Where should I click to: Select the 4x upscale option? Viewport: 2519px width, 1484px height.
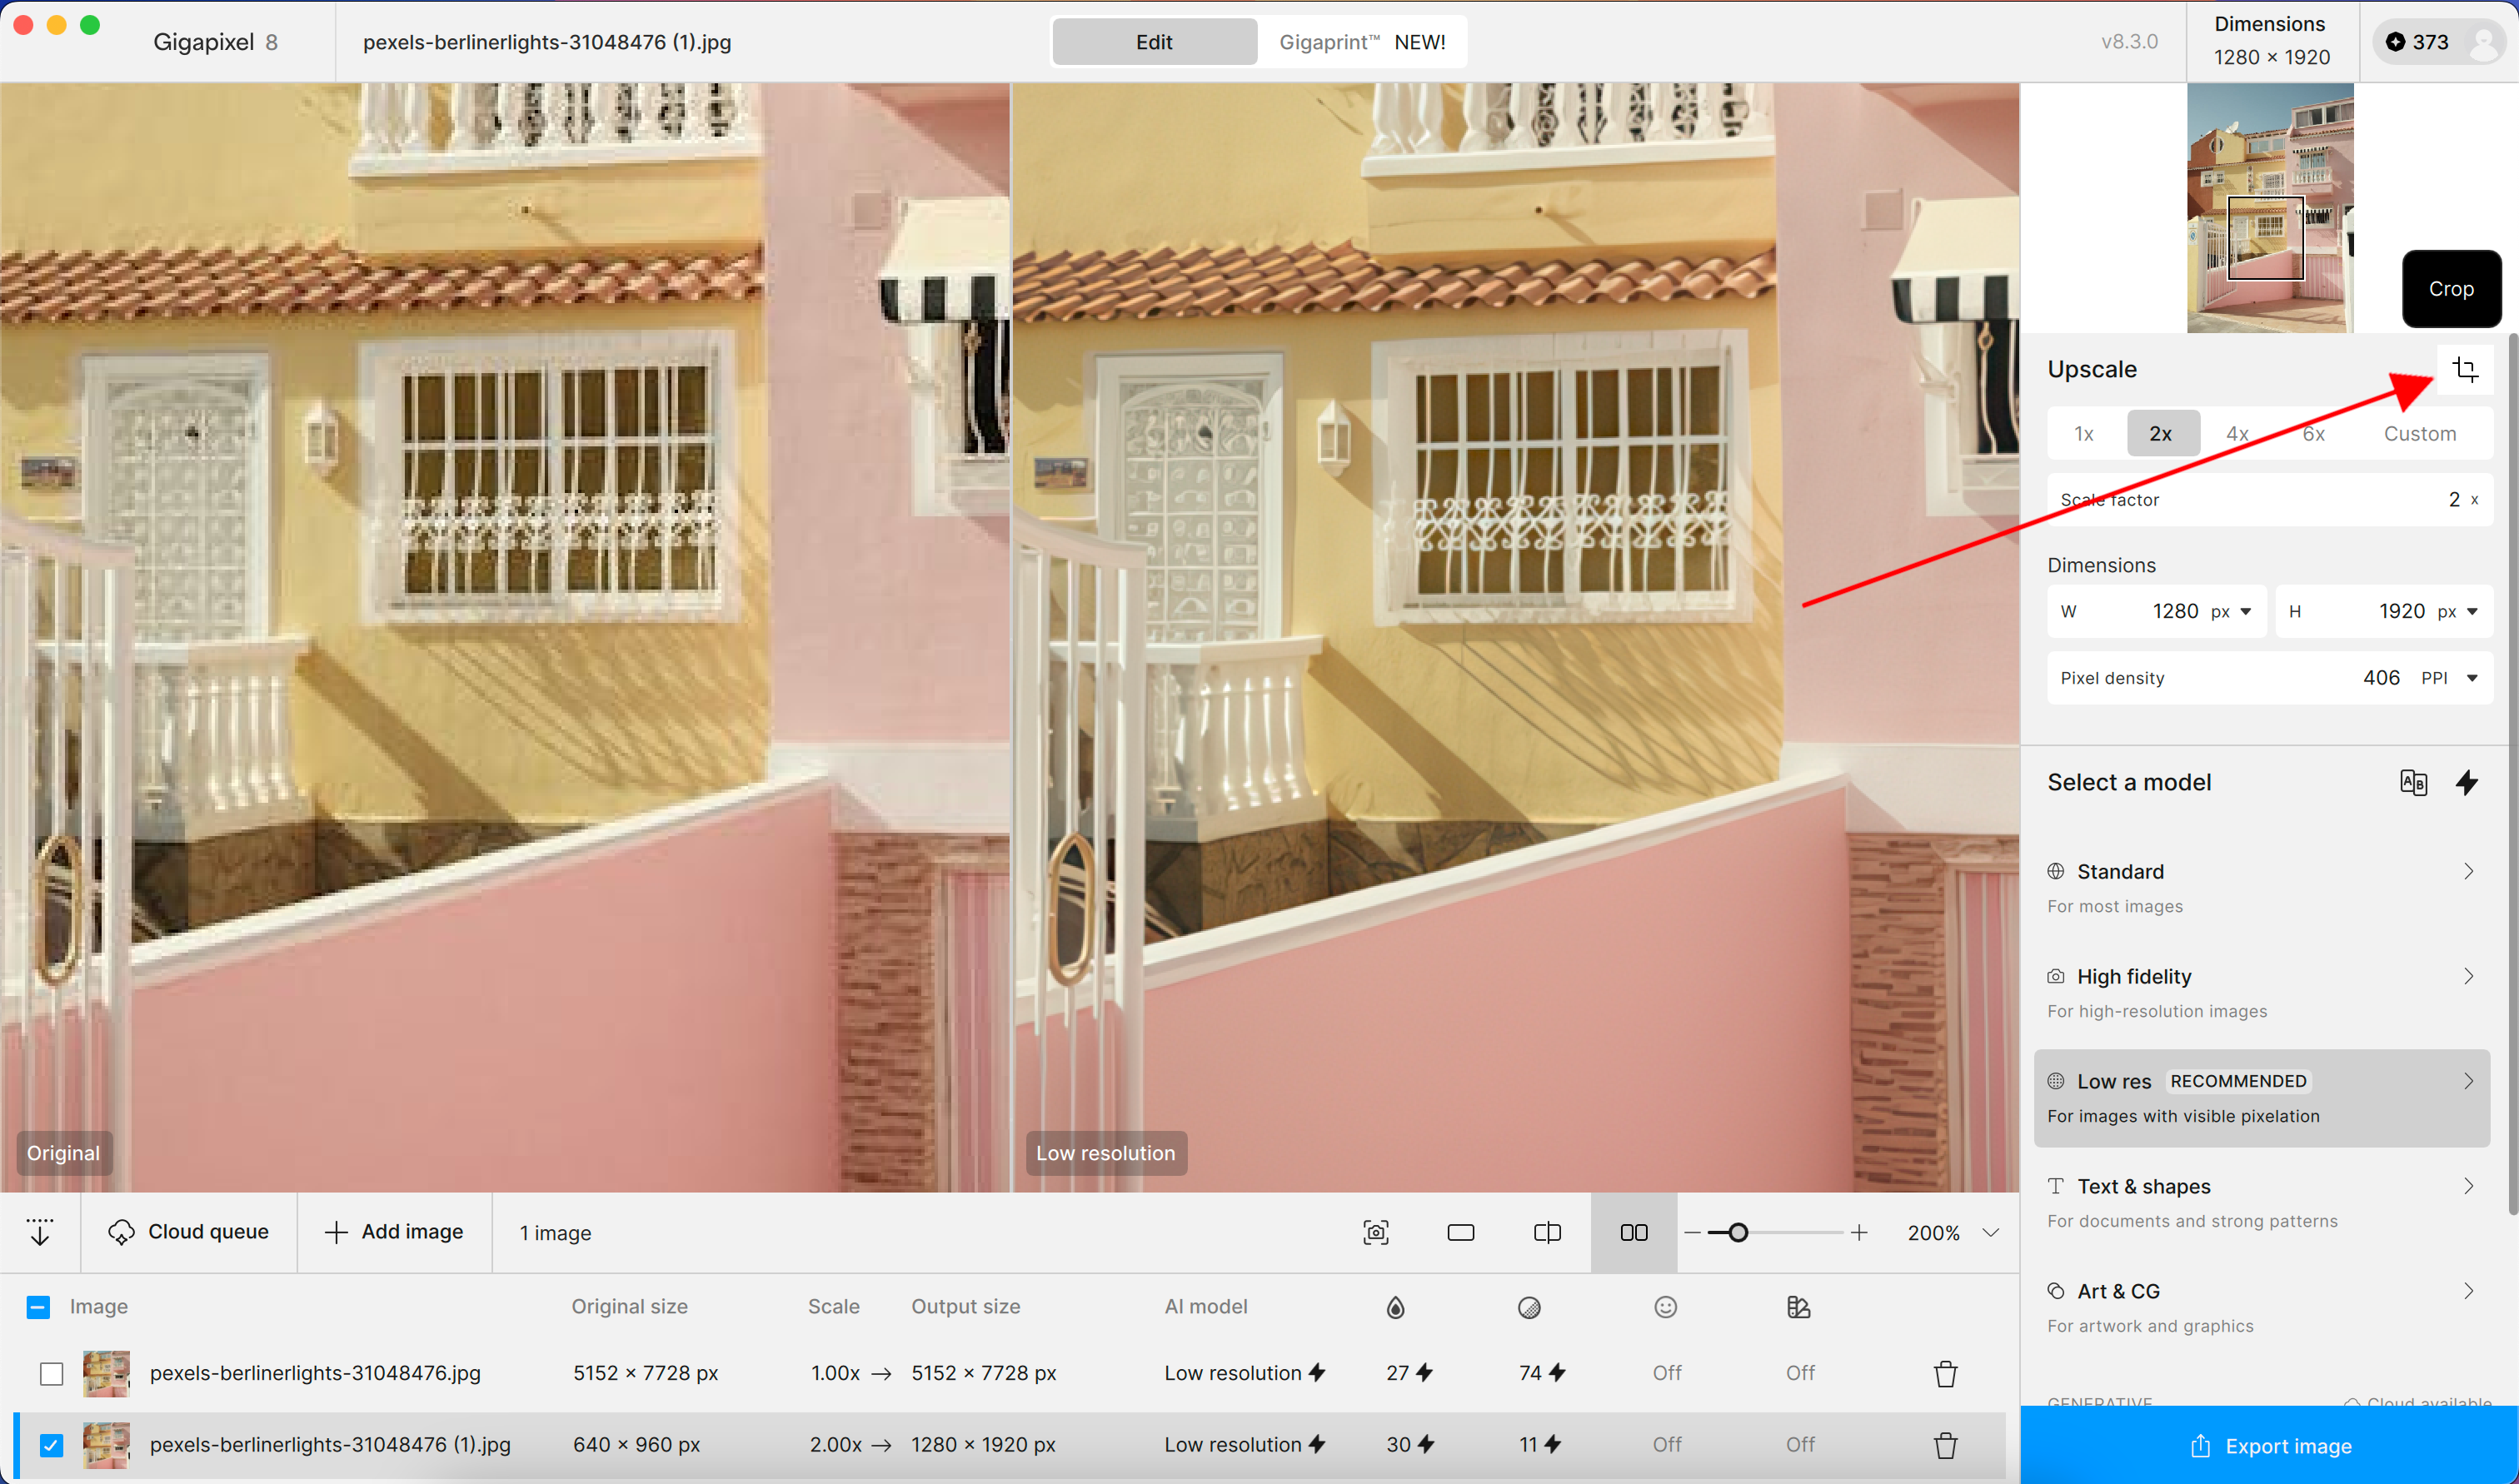[2237, 433]
